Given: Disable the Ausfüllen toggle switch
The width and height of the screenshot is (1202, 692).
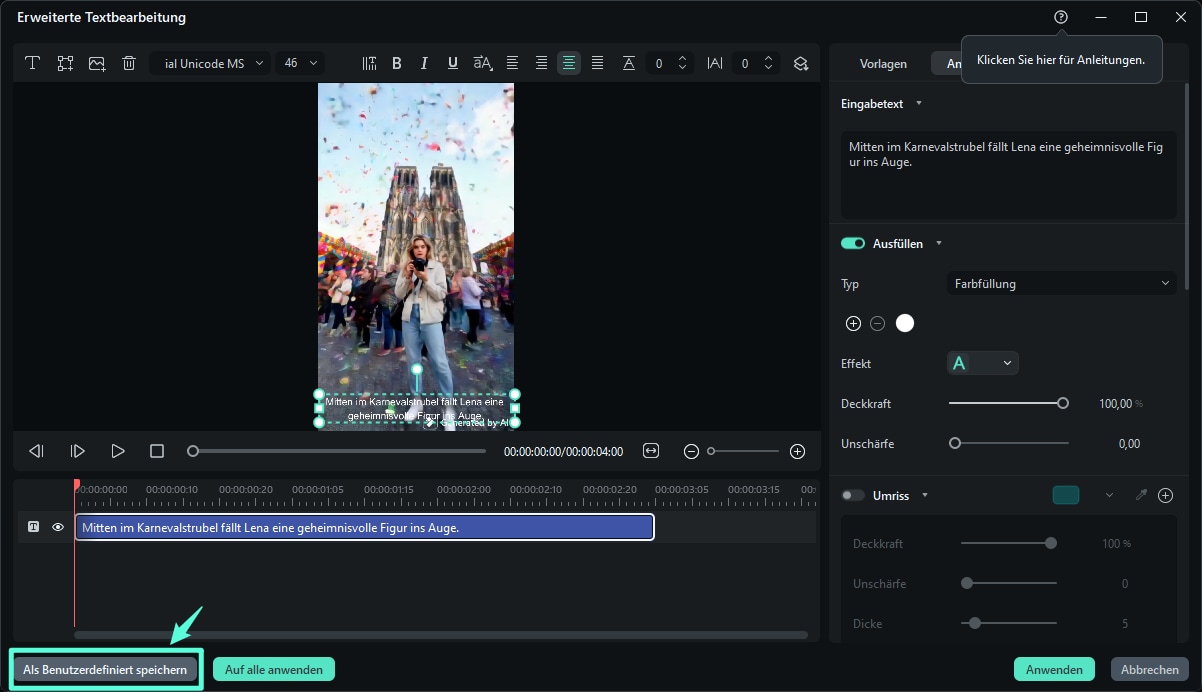Looking at the screenshot, I should click(853, 243).
